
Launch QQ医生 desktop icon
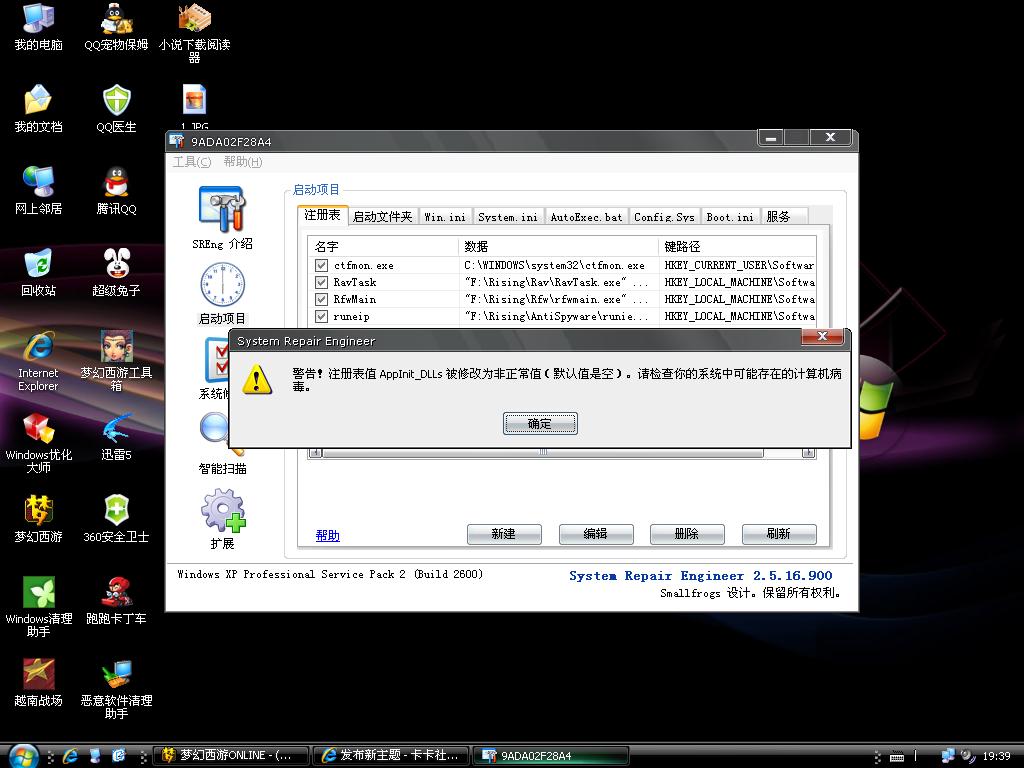(x=116, y=108)
